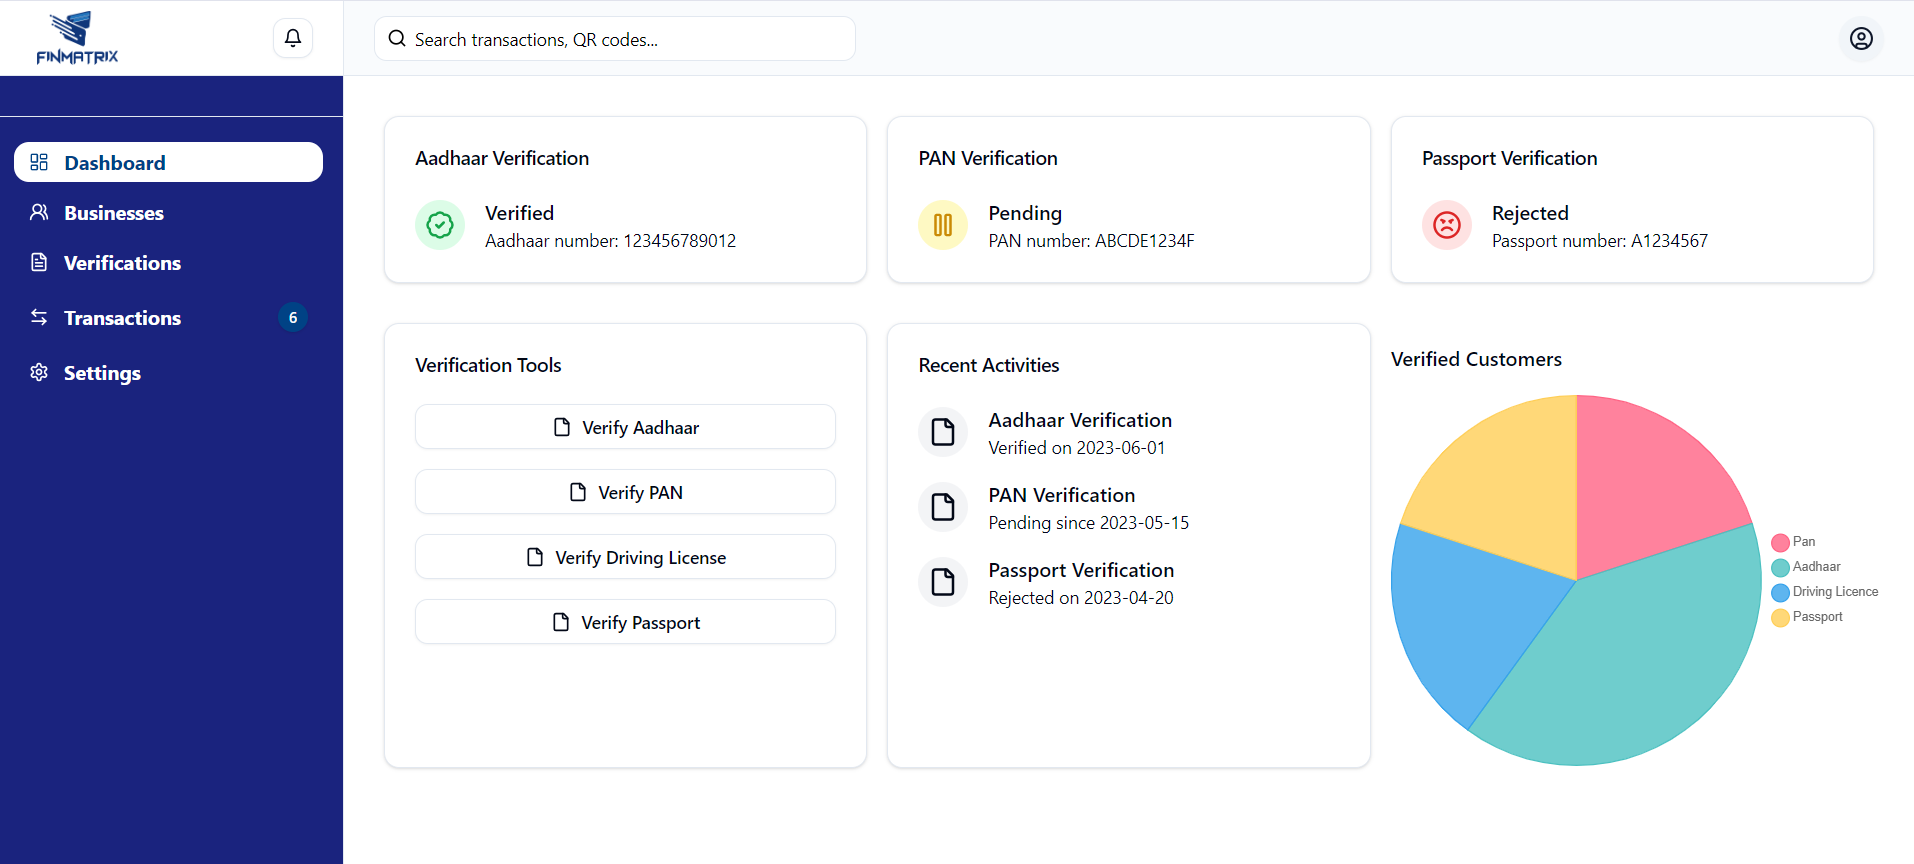Click the 'Pending since 2023-05-15' text
The height and width of the screenshot is (864, 1914).
coord(1089,523)
